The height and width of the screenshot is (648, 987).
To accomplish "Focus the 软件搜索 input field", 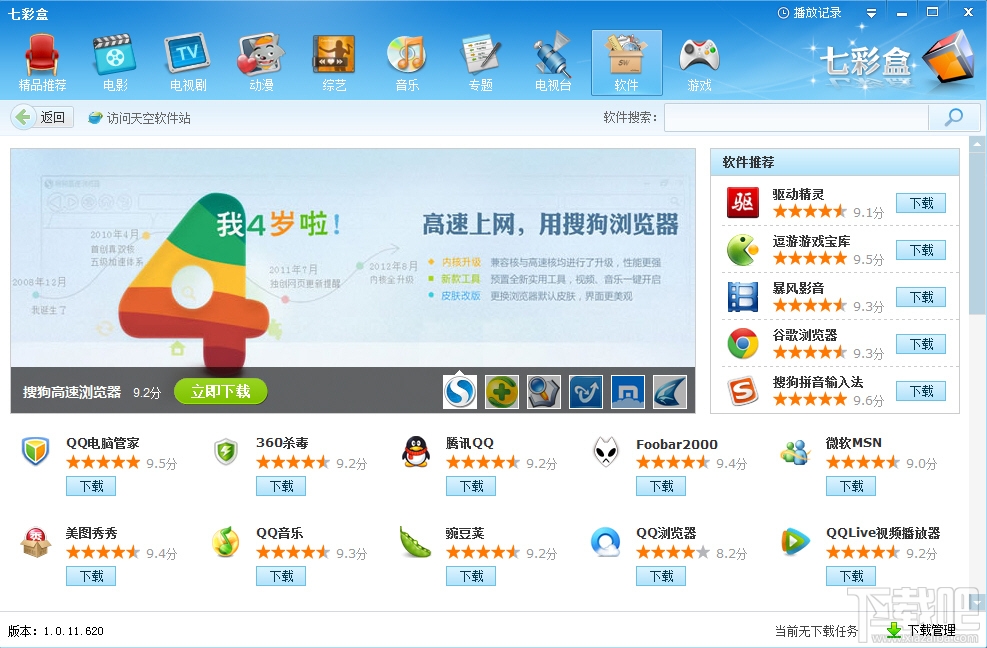I will click(x=796, y=118).
